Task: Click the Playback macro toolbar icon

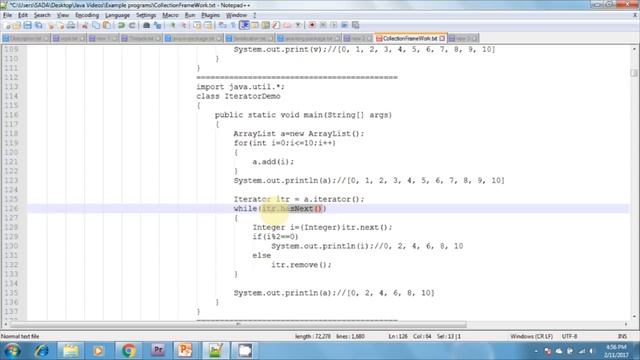Action: click(333, 25)
